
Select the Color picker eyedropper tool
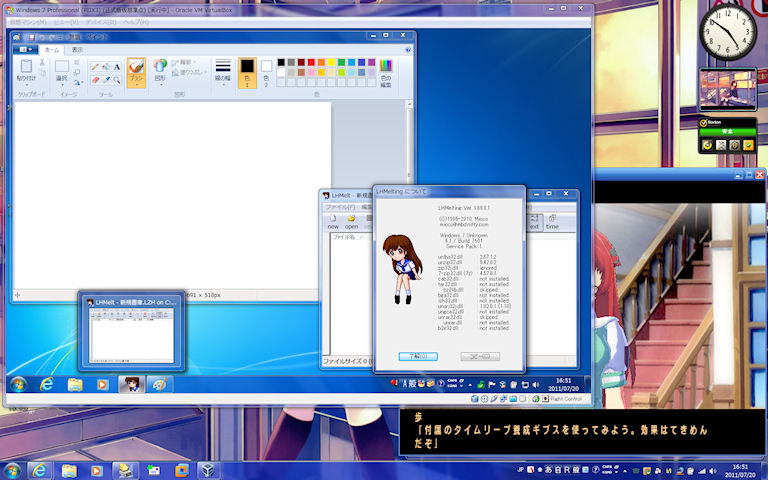pyautogui.click(x=106, y=80)
